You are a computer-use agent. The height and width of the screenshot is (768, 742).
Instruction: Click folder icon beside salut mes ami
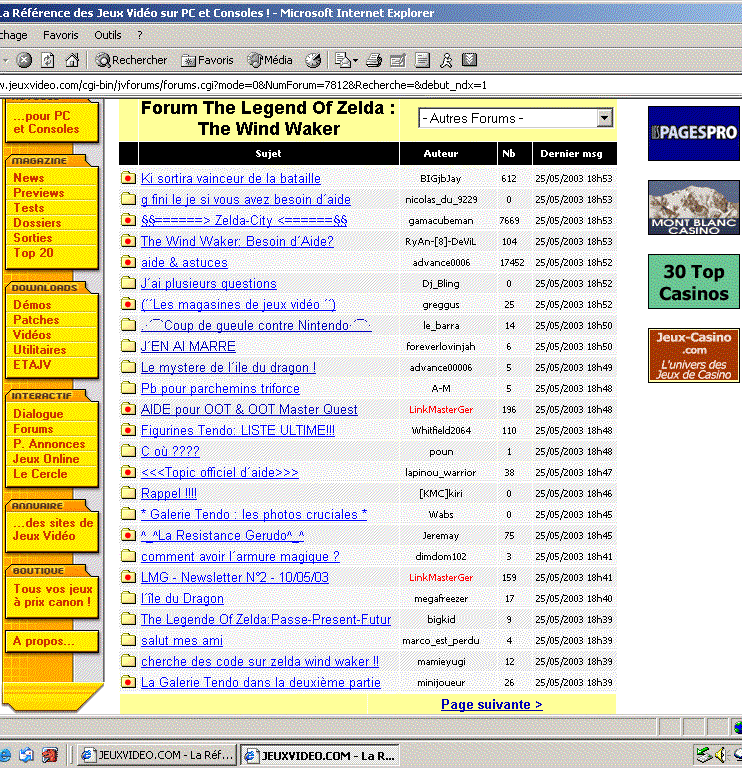coord(128,640)
